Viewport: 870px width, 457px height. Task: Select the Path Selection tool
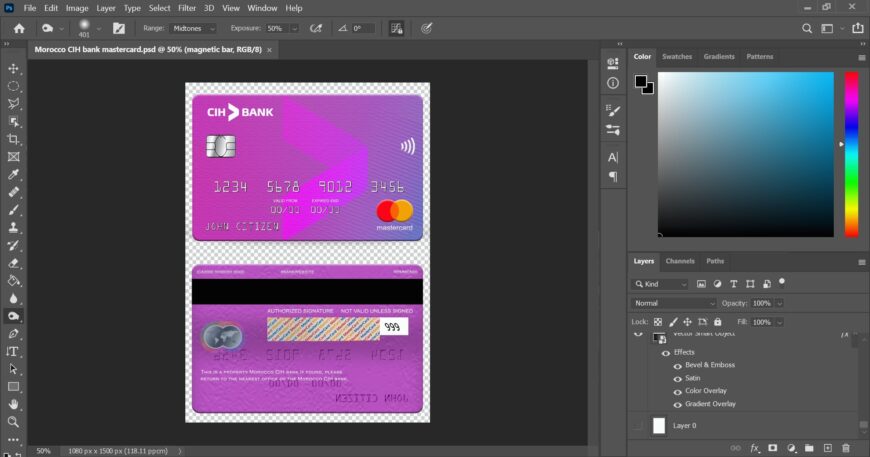click(x=13, y=369)
